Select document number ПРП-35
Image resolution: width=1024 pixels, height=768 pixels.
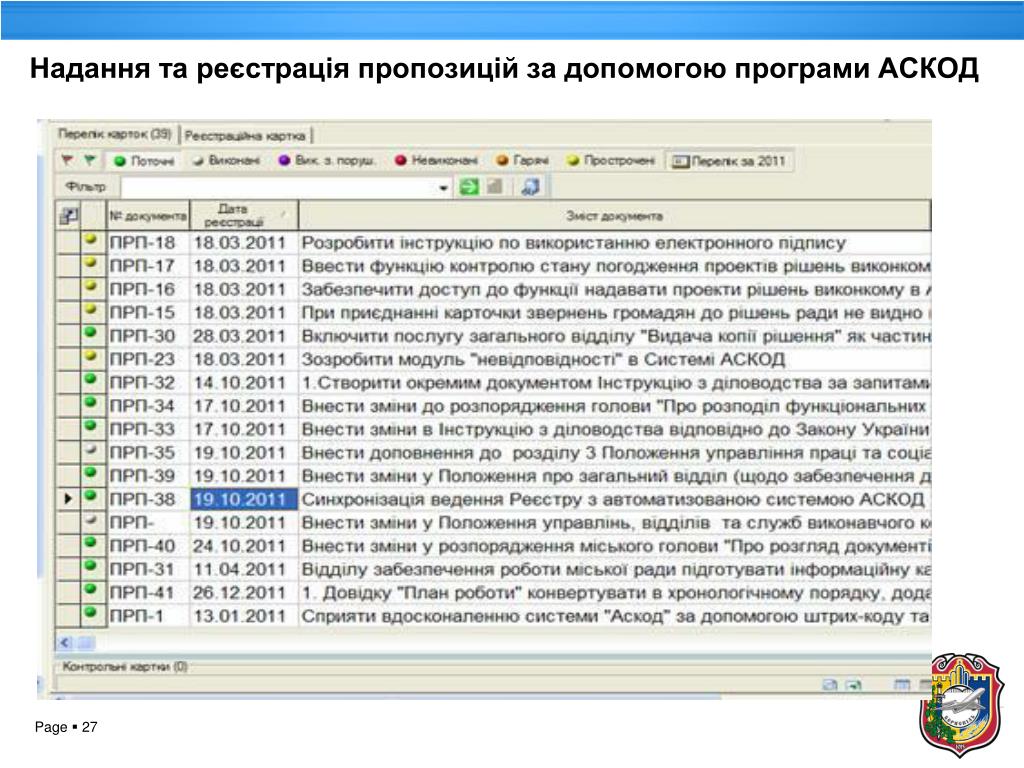(x=142, y=453)
